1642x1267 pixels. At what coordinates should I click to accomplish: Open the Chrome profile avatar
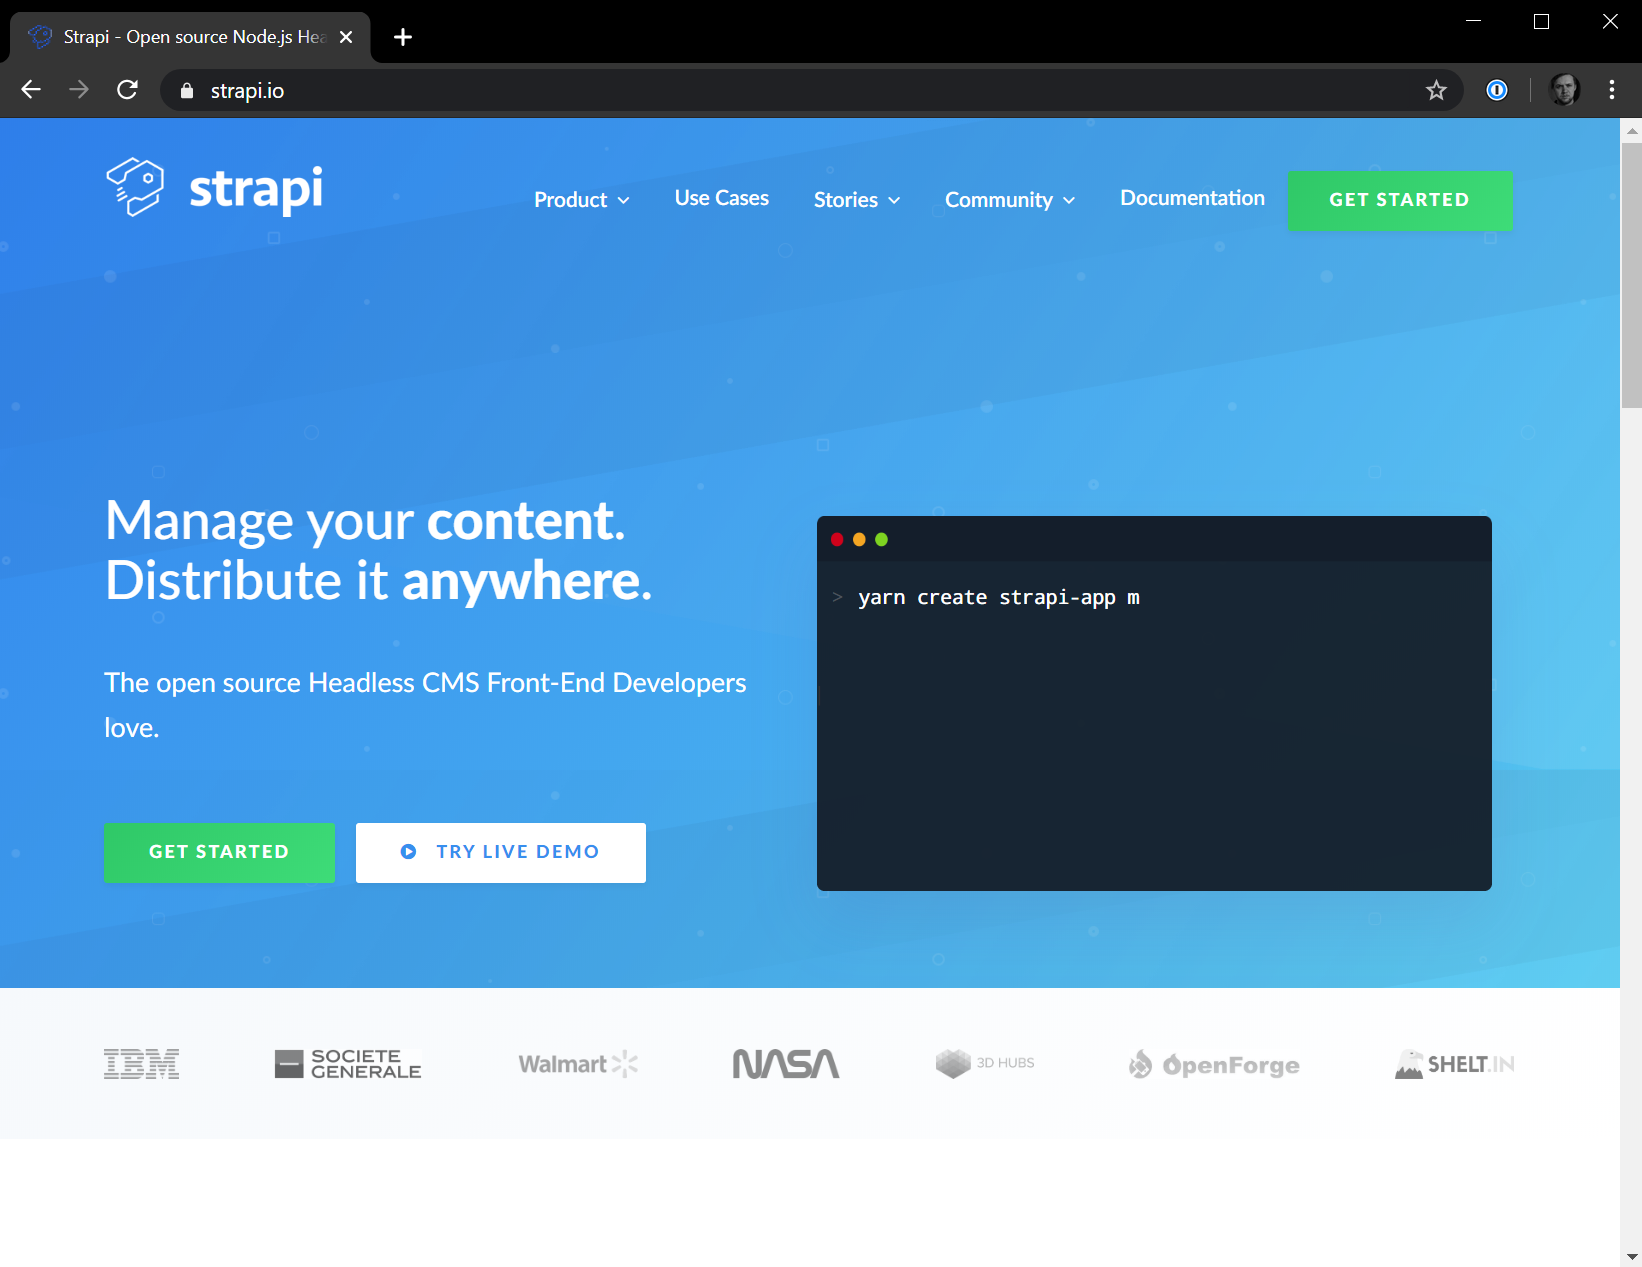point(1564,90)
